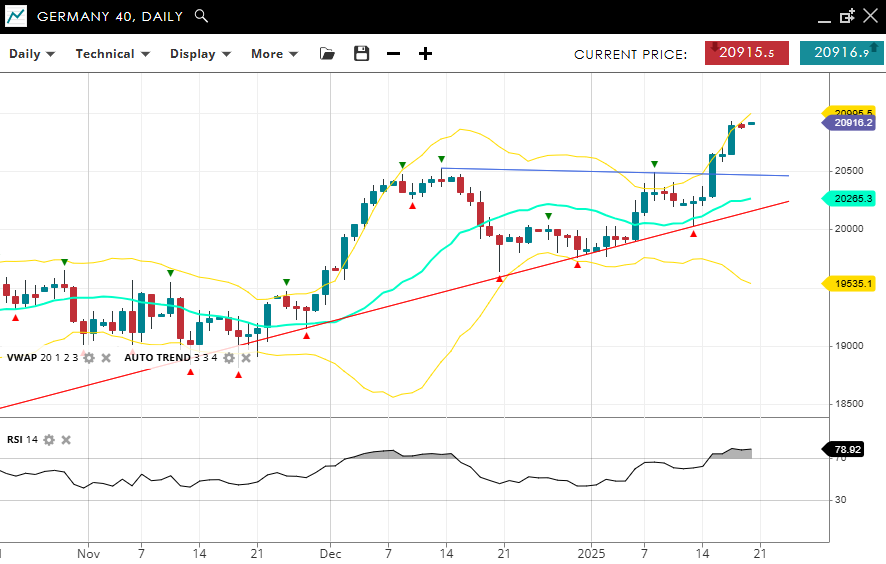Save chart using the floppy disk icon
886x564 pixels.
[362, 54]
